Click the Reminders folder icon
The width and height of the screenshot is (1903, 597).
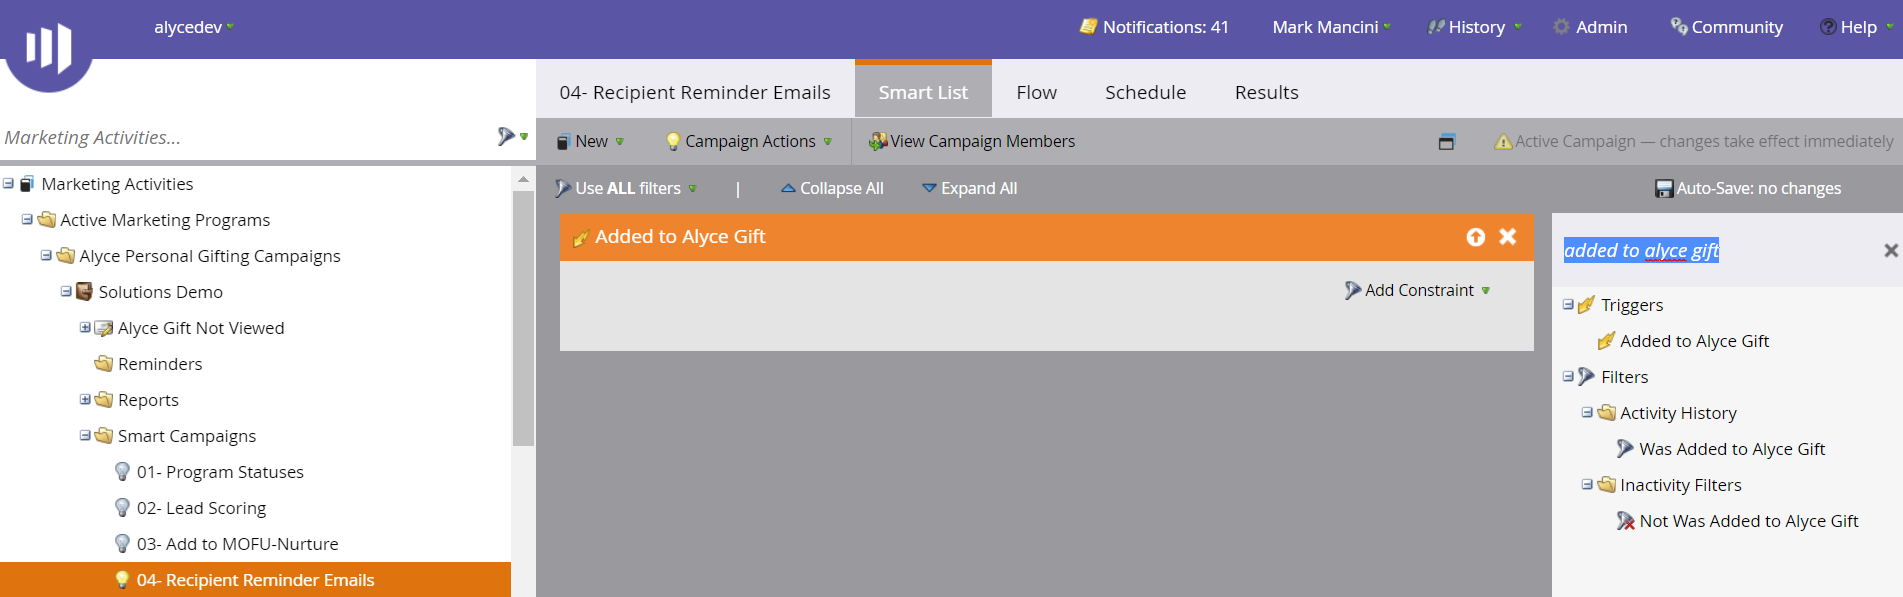pyautogui.click(x=104, y=364)
